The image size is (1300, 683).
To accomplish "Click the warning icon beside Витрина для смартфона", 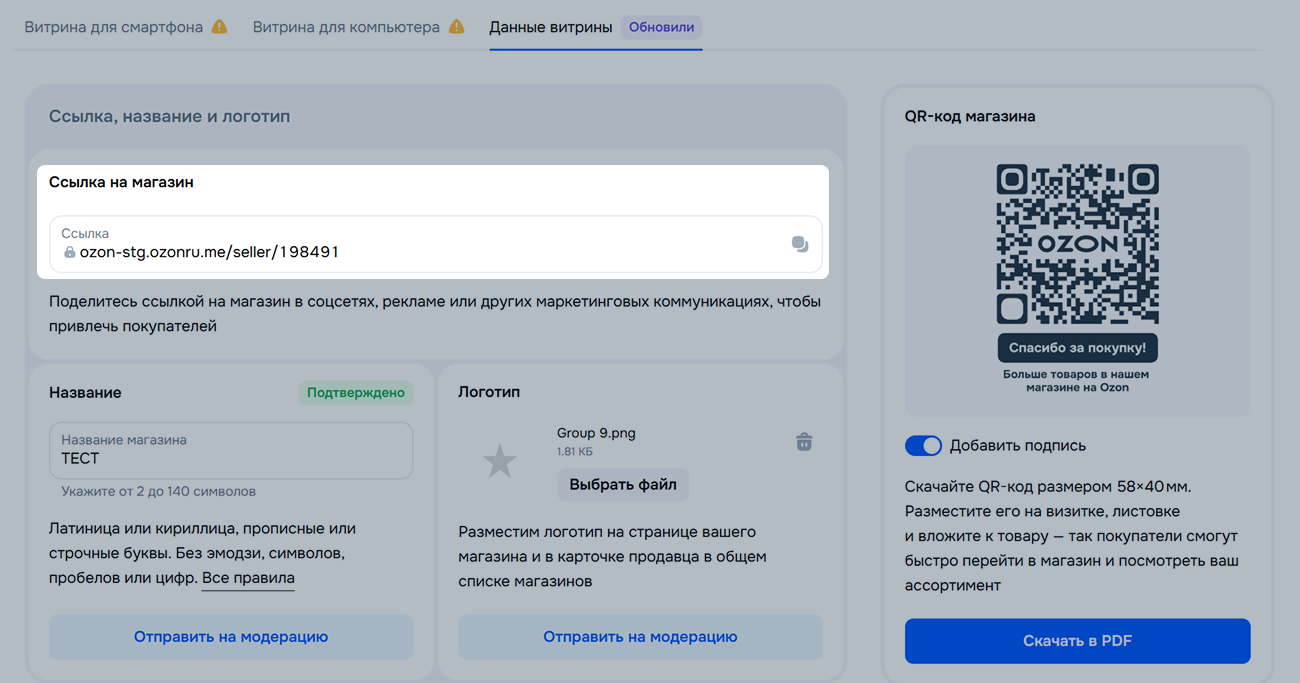I will (219, 27).
